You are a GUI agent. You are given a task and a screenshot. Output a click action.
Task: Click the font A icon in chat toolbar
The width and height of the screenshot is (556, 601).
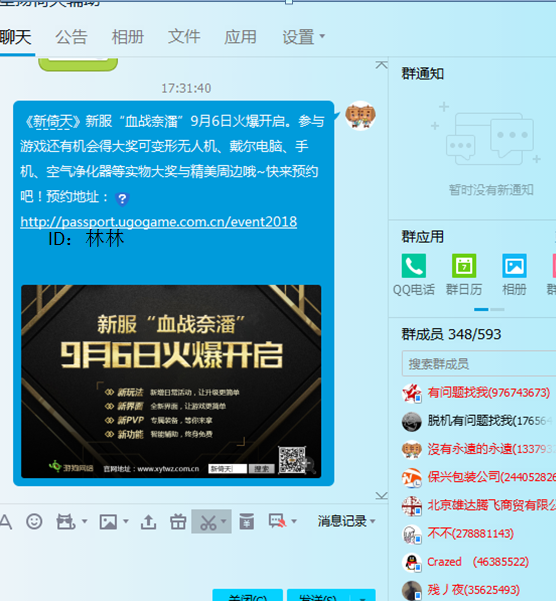(x=6, y=522)
